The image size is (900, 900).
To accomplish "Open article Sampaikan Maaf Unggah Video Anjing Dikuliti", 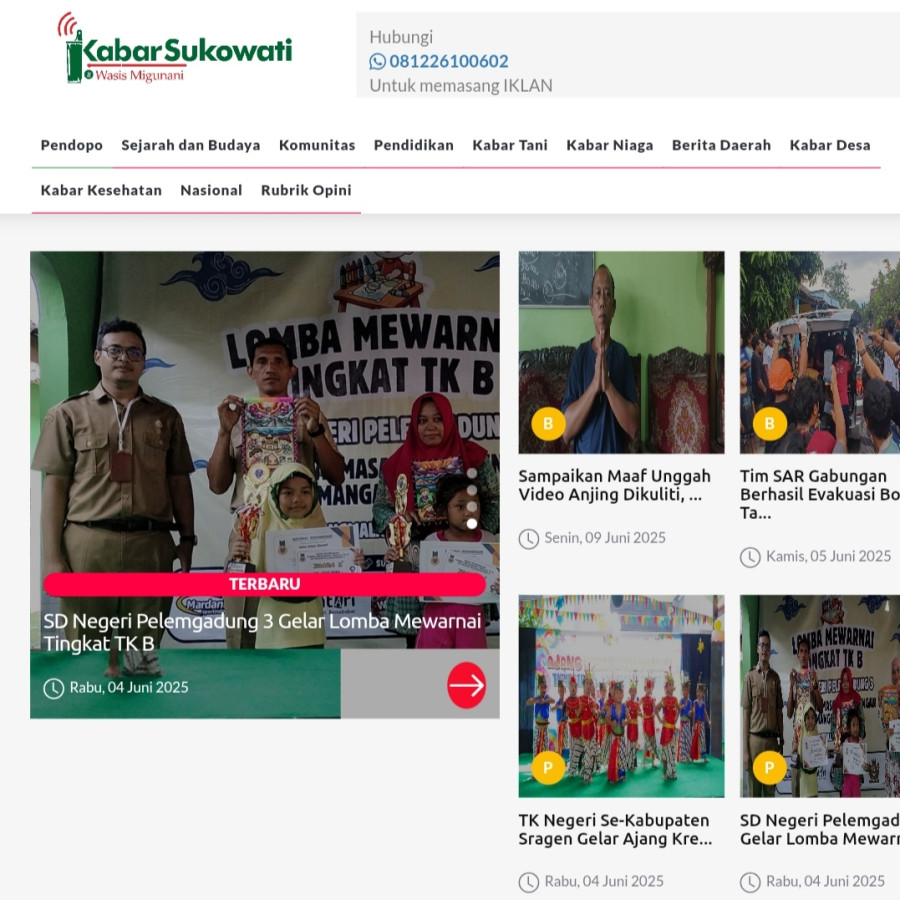I will (615, 485).
